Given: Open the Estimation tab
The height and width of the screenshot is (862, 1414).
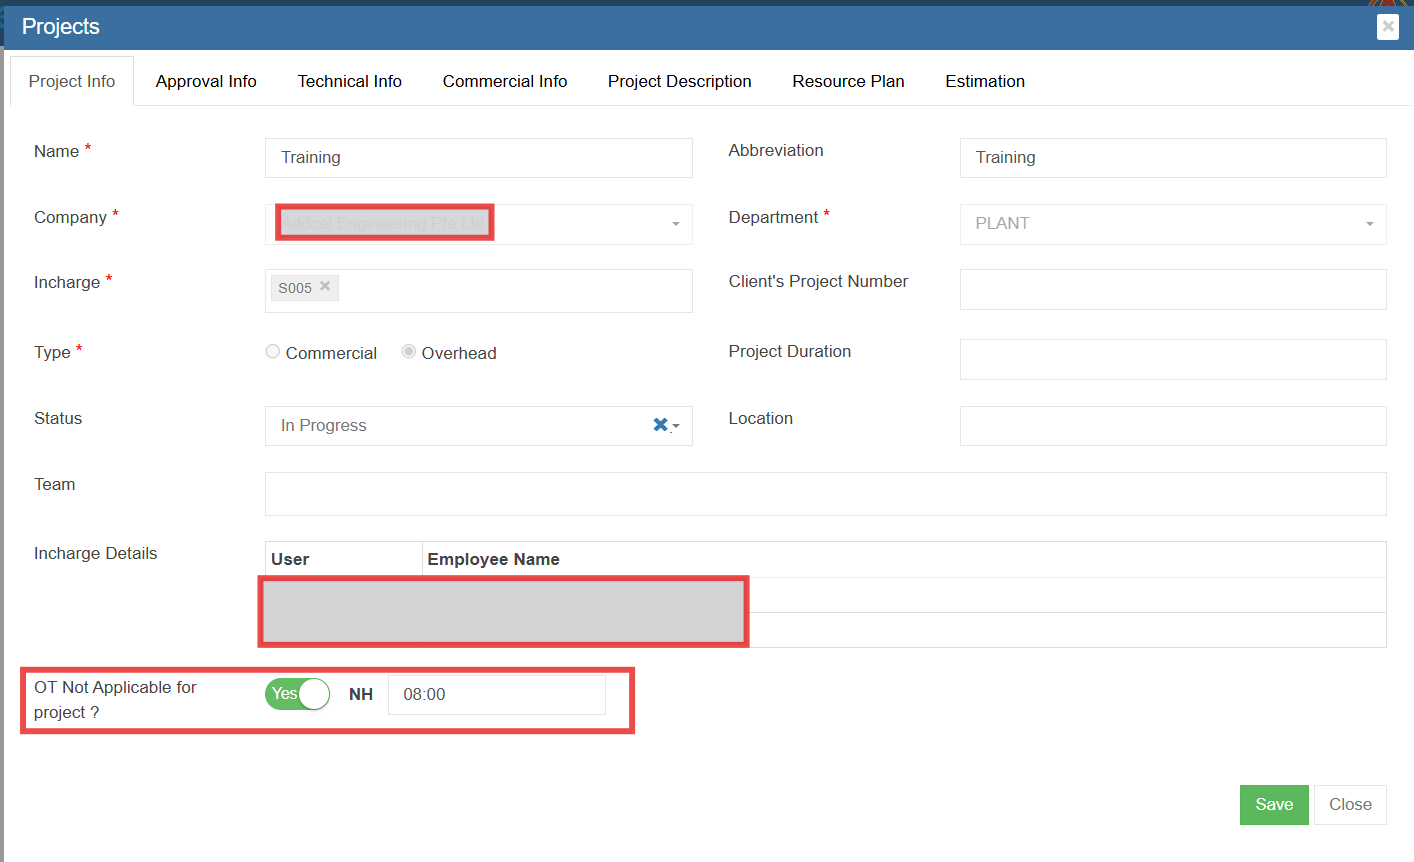Looking at the screenshot, I should coord(985,81).
